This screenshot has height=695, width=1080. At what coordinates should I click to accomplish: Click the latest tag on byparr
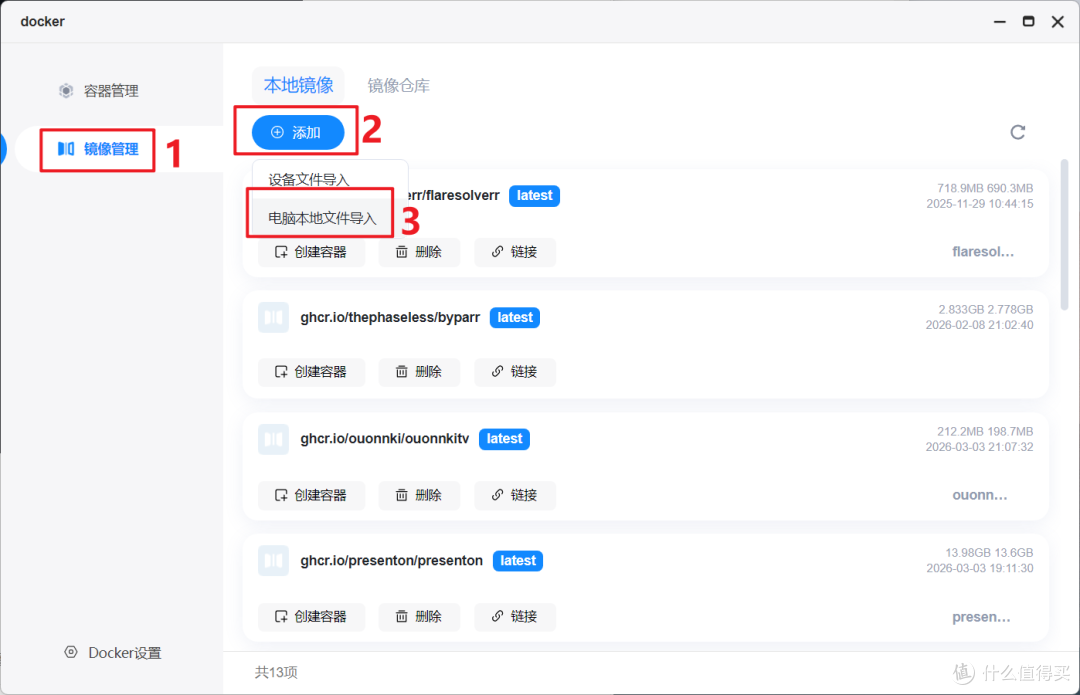coord(515,318)
